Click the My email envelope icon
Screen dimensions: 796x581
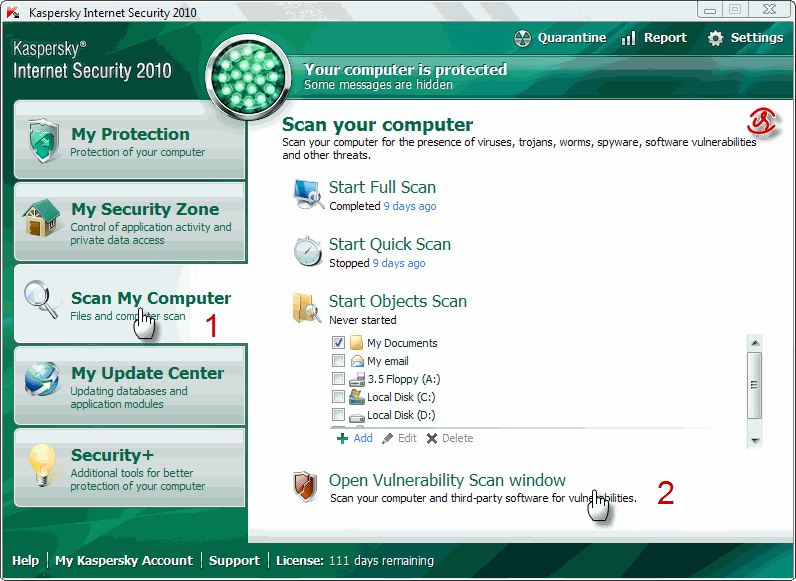tap(357, 361)
